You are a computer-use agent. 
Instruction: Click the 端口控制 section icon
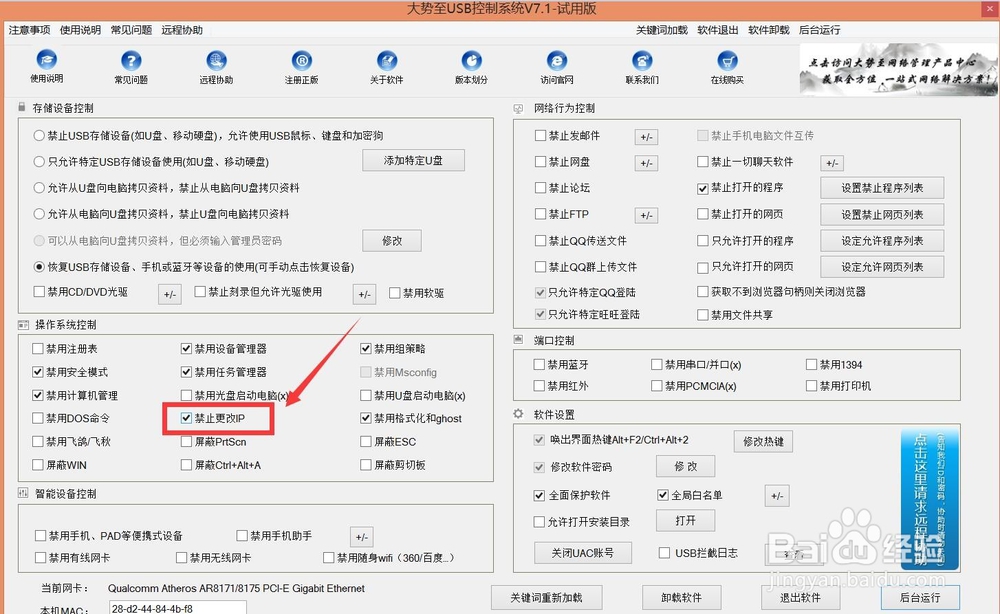coord(518,340)
